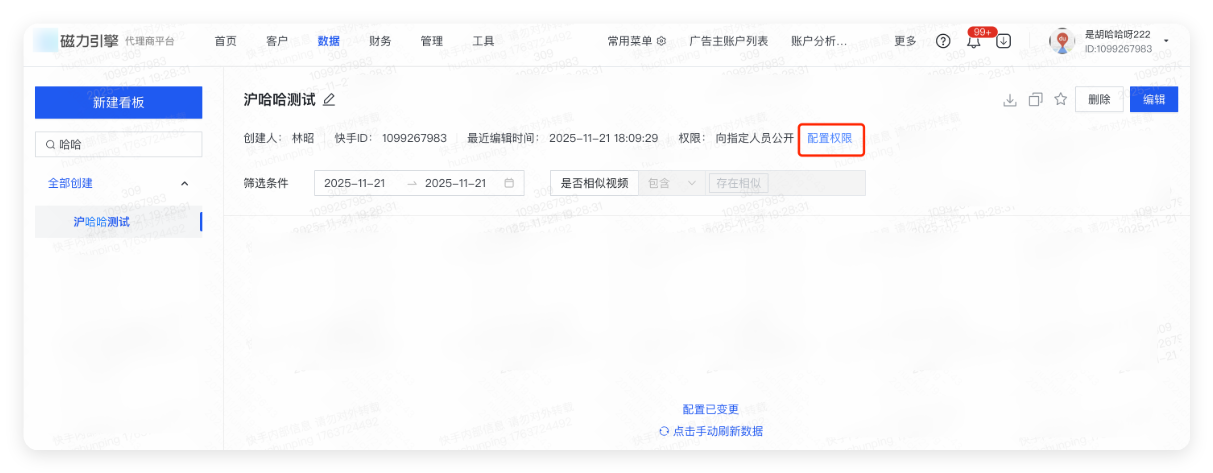
Task: Click the 删除 button
Action: click(x=1099, y=100)
